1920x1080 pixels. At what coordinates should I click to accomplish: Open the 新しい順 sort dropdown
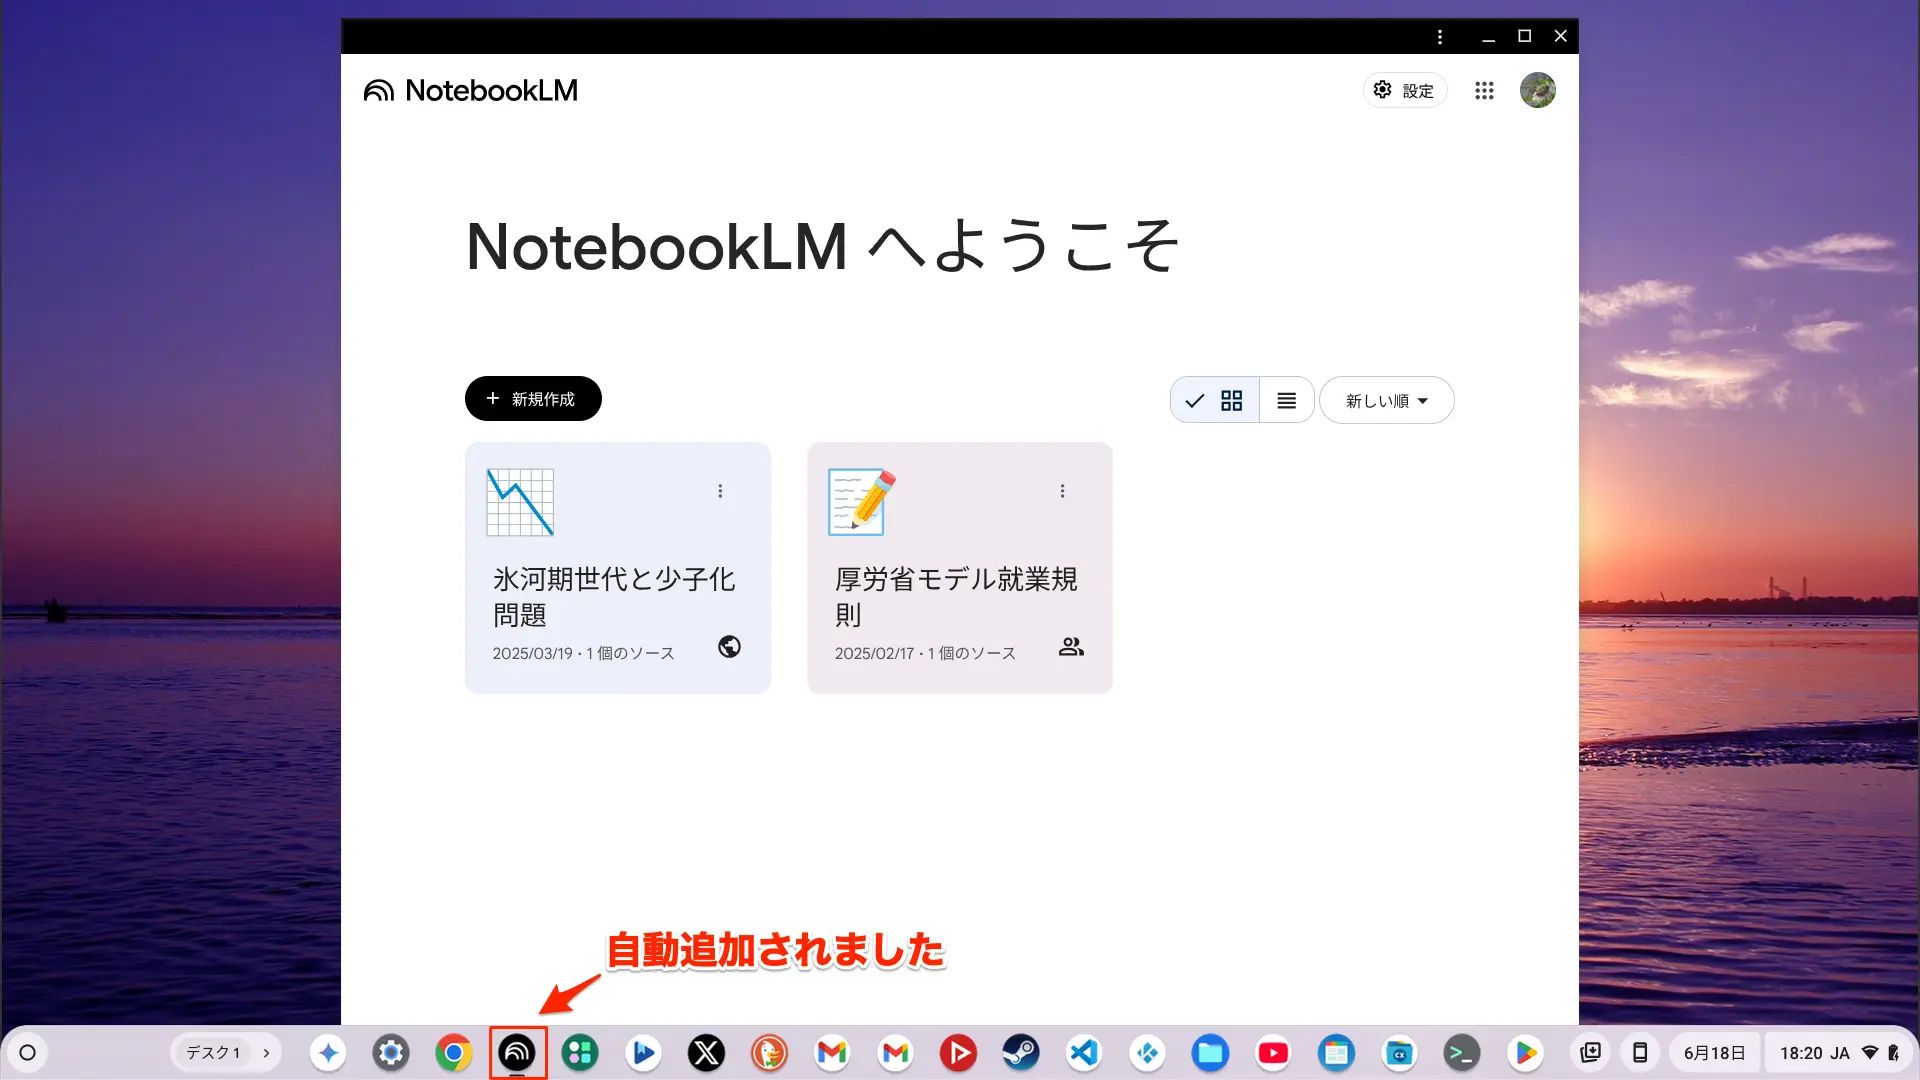point(1387,400)
